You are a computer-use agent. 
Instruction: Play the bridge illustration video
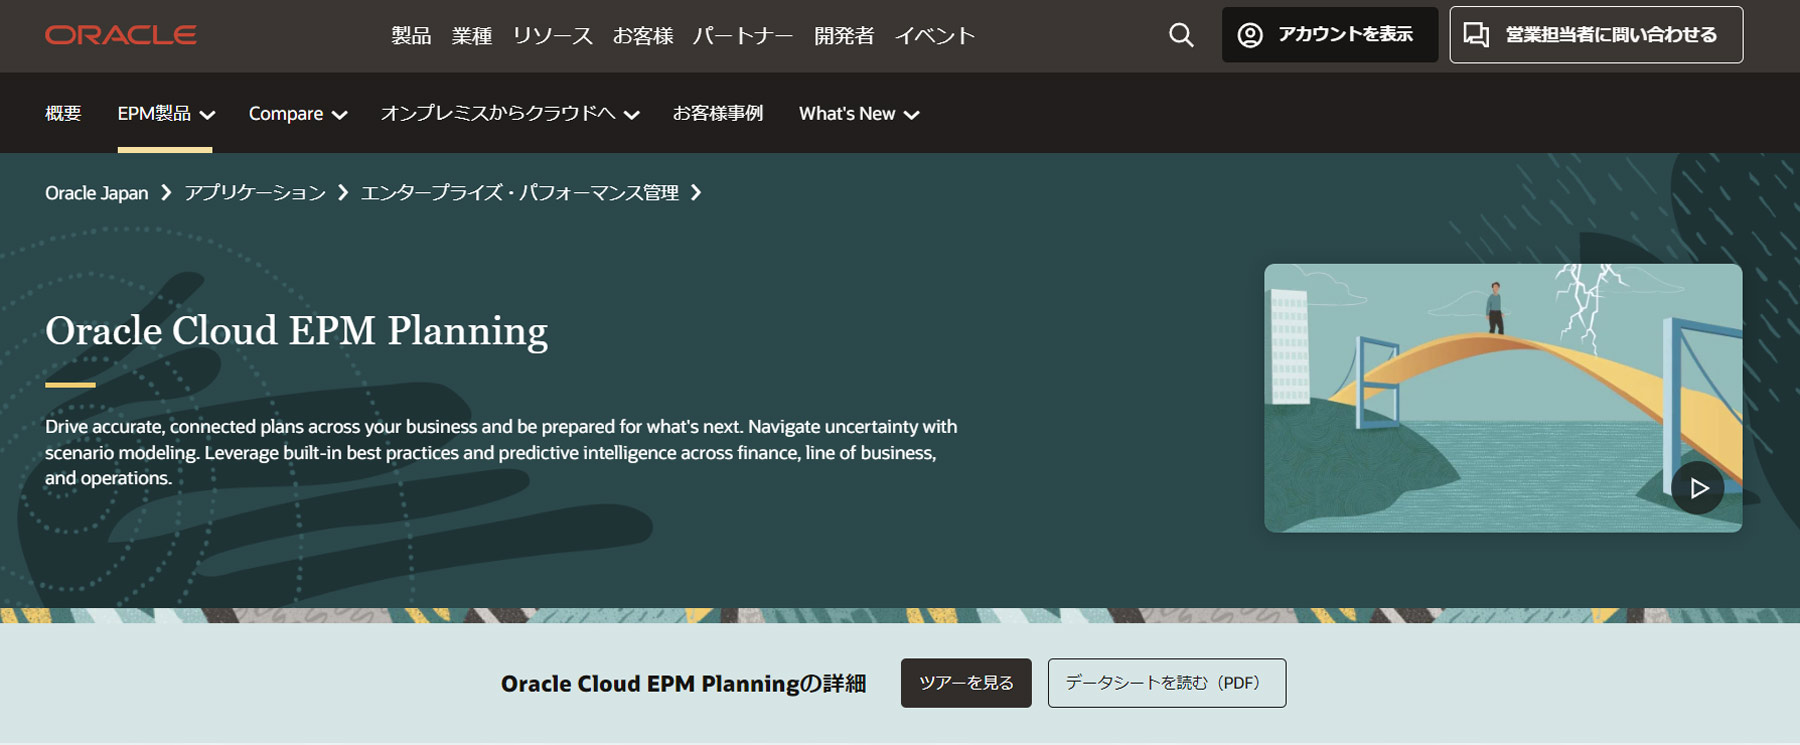pyautogui.click(x=1697, y=488)
